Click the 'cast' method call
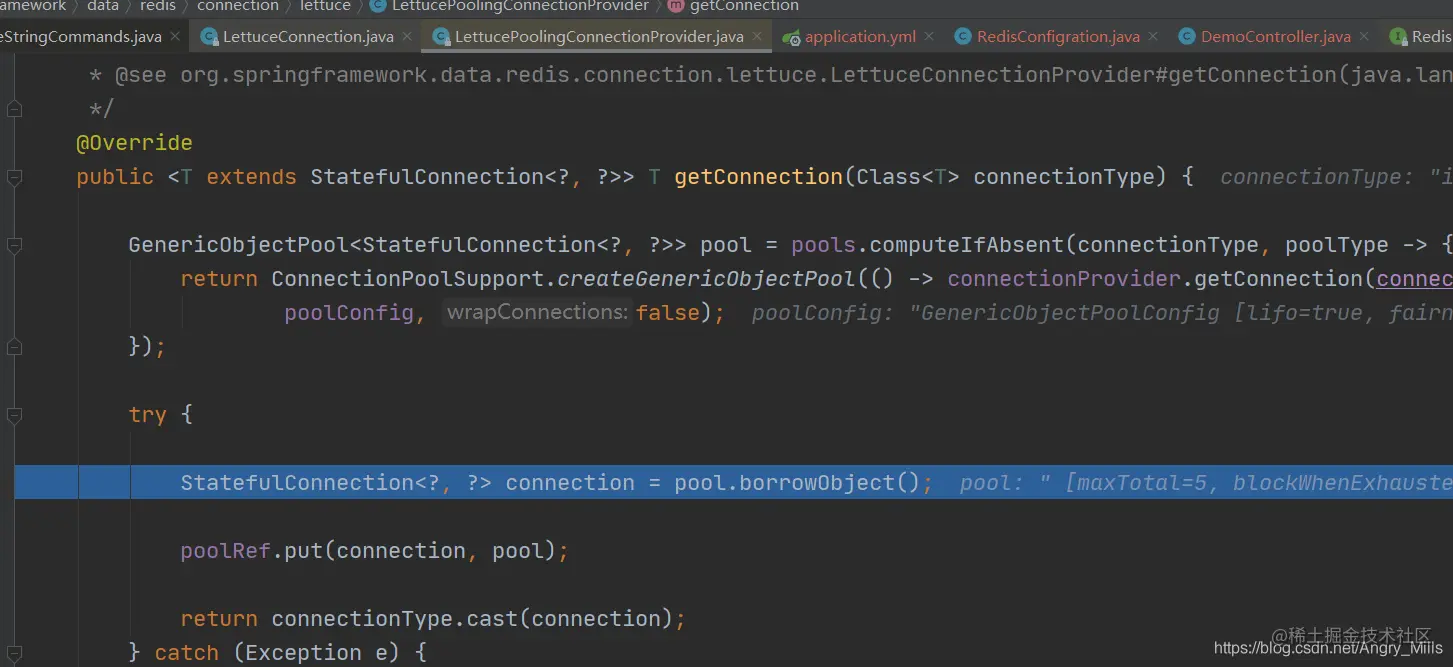 492,618
